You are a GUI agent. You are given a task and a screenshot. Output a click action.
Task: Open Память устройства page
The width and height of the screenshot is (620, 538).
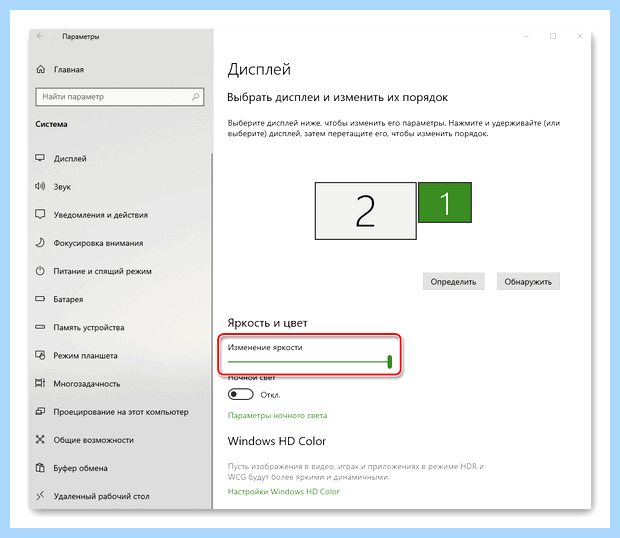coord(89,327)
